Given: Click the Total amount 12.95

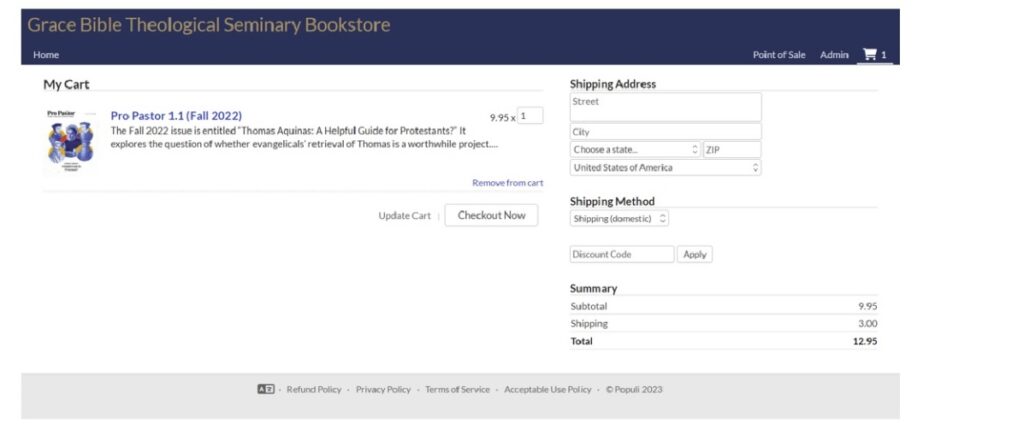Looking at the screenshot, I should 865,341.
